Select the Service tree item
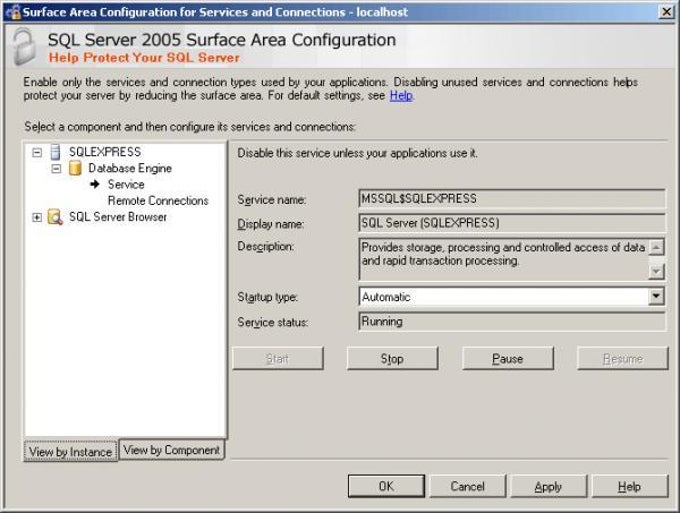The width and height of the screenshot is (680, 513). (126, 184)
